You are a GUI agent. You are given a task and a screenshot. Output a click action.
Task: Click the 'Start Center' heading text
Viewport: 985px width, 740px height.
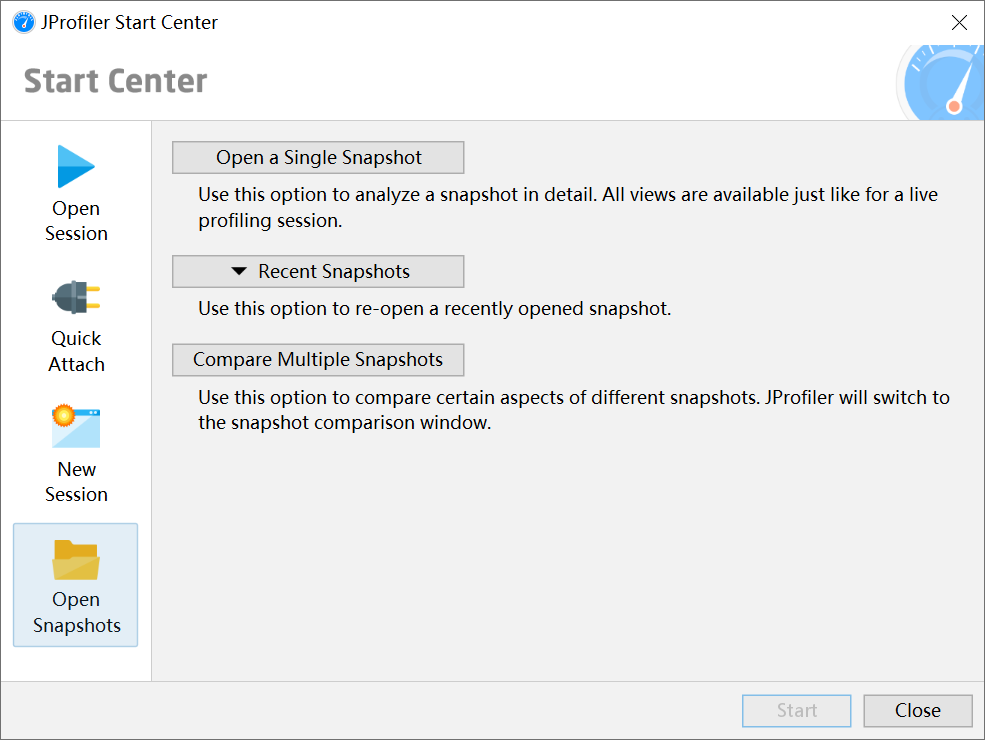pyautogui.click(x=116, y=81)
